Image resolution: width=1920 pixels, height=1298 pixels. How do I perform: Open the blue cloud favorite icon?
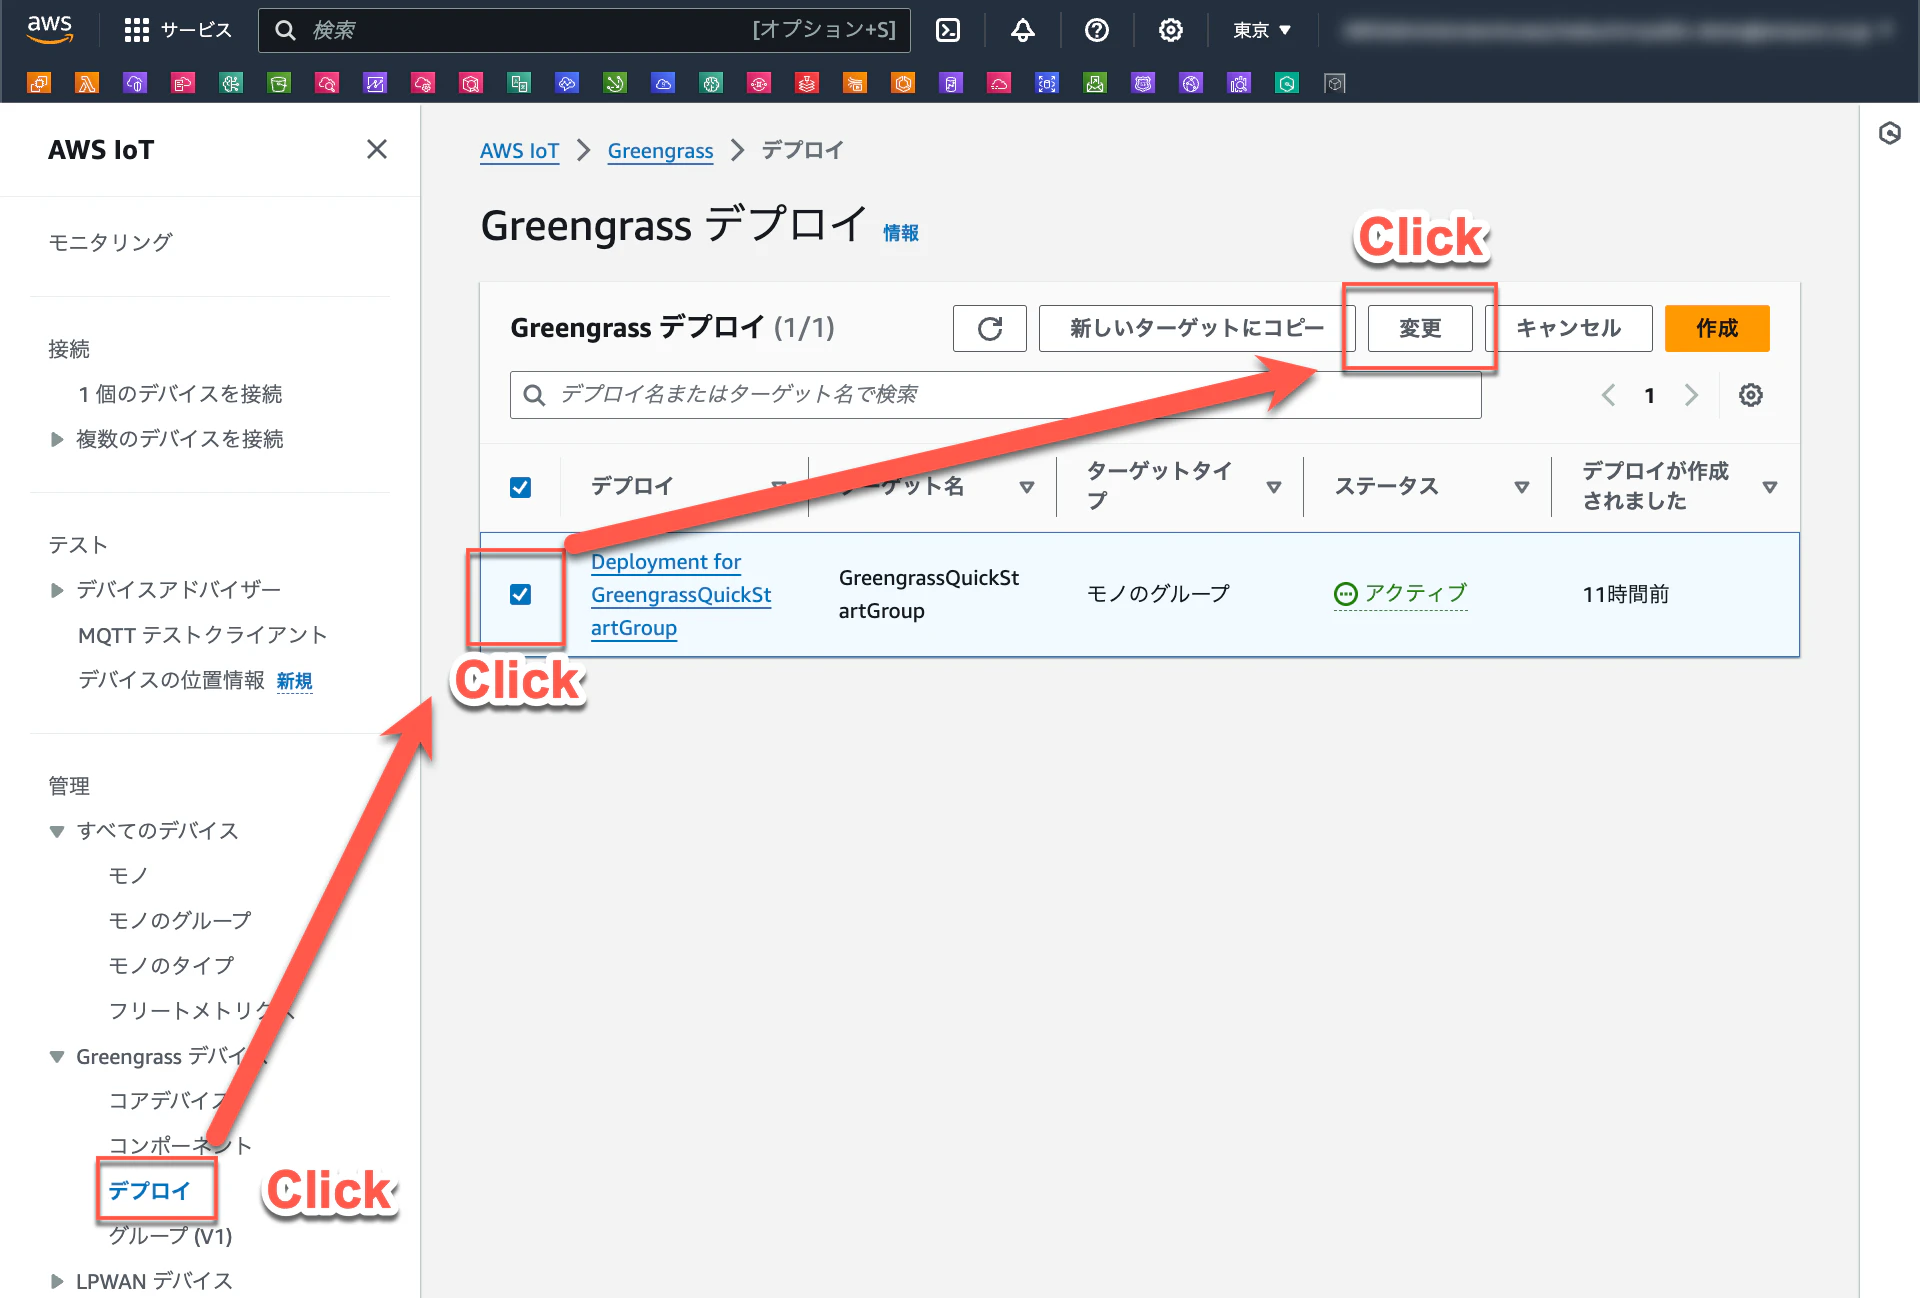[x=663, y=83]
